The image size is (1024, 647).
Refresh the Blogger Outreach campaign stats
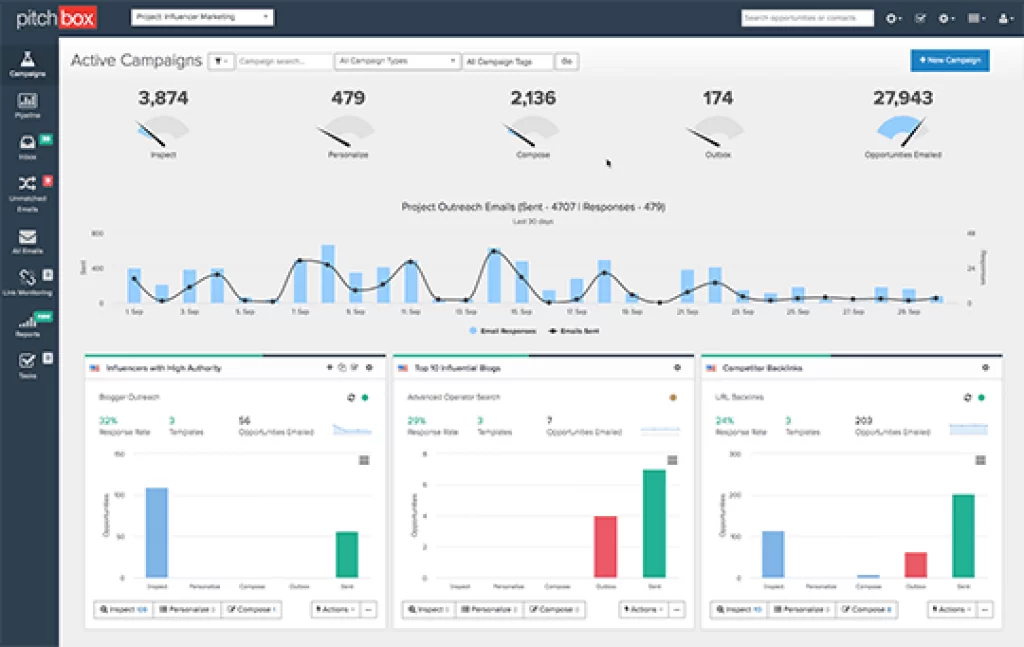tap(350, 396)
